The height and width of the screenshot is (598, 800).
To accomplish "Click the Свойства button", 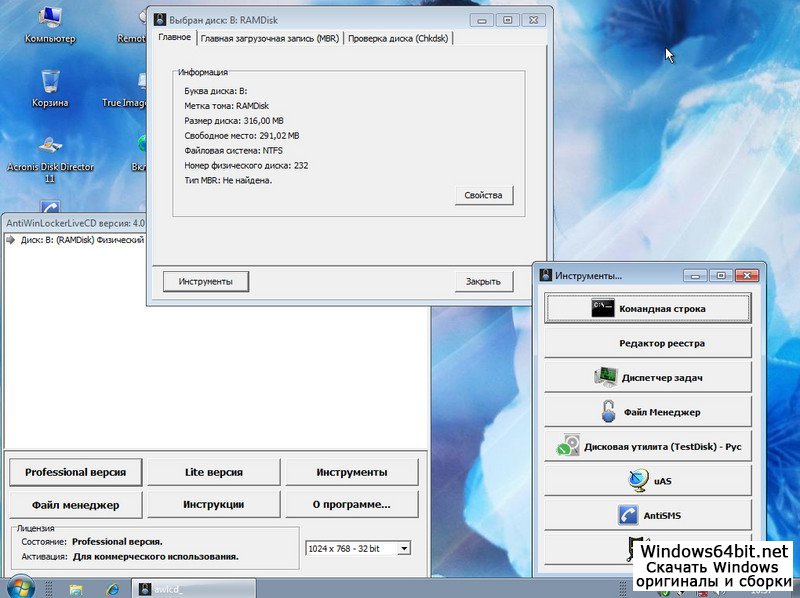I will coord(483,195).
